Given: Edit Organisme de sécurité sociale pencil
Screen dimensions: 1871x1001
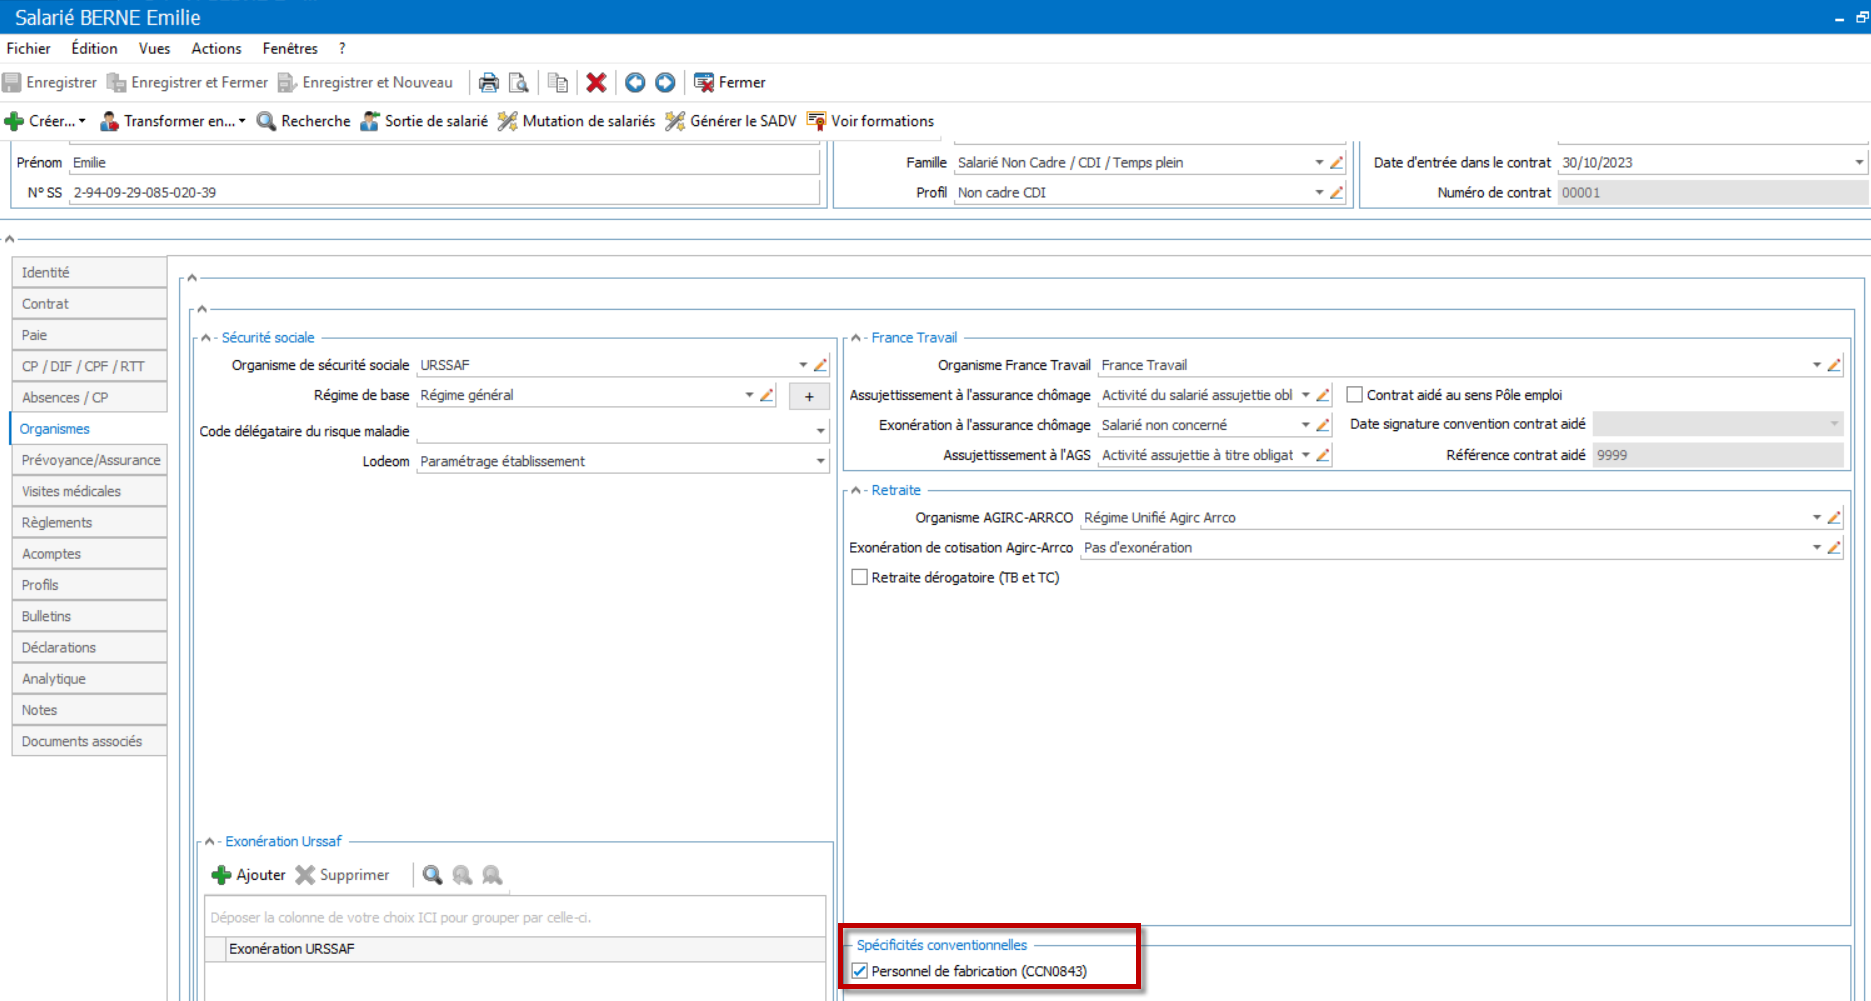Looking at the screenshot, I should pyautogui.click(x=820, y=365).
